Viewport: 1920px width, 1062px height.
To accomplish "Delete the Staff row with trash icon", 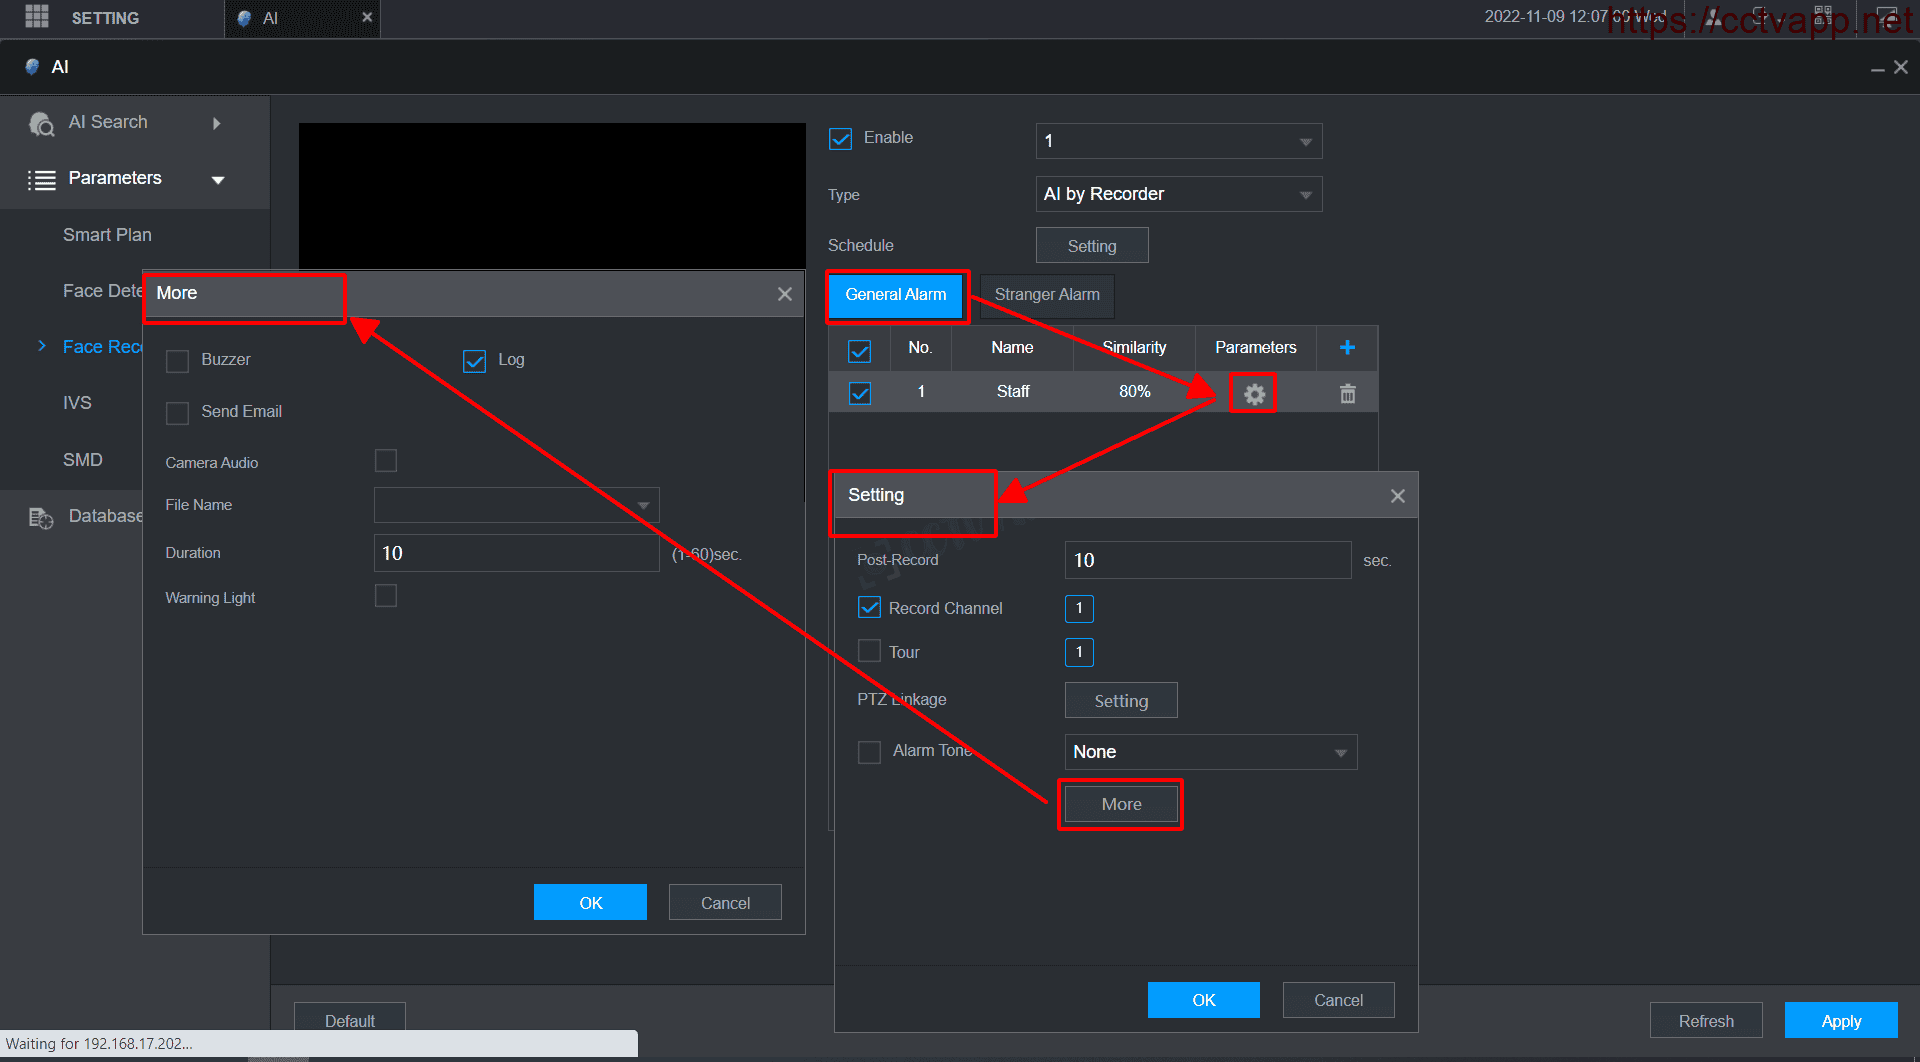I will click(1347, 393).
